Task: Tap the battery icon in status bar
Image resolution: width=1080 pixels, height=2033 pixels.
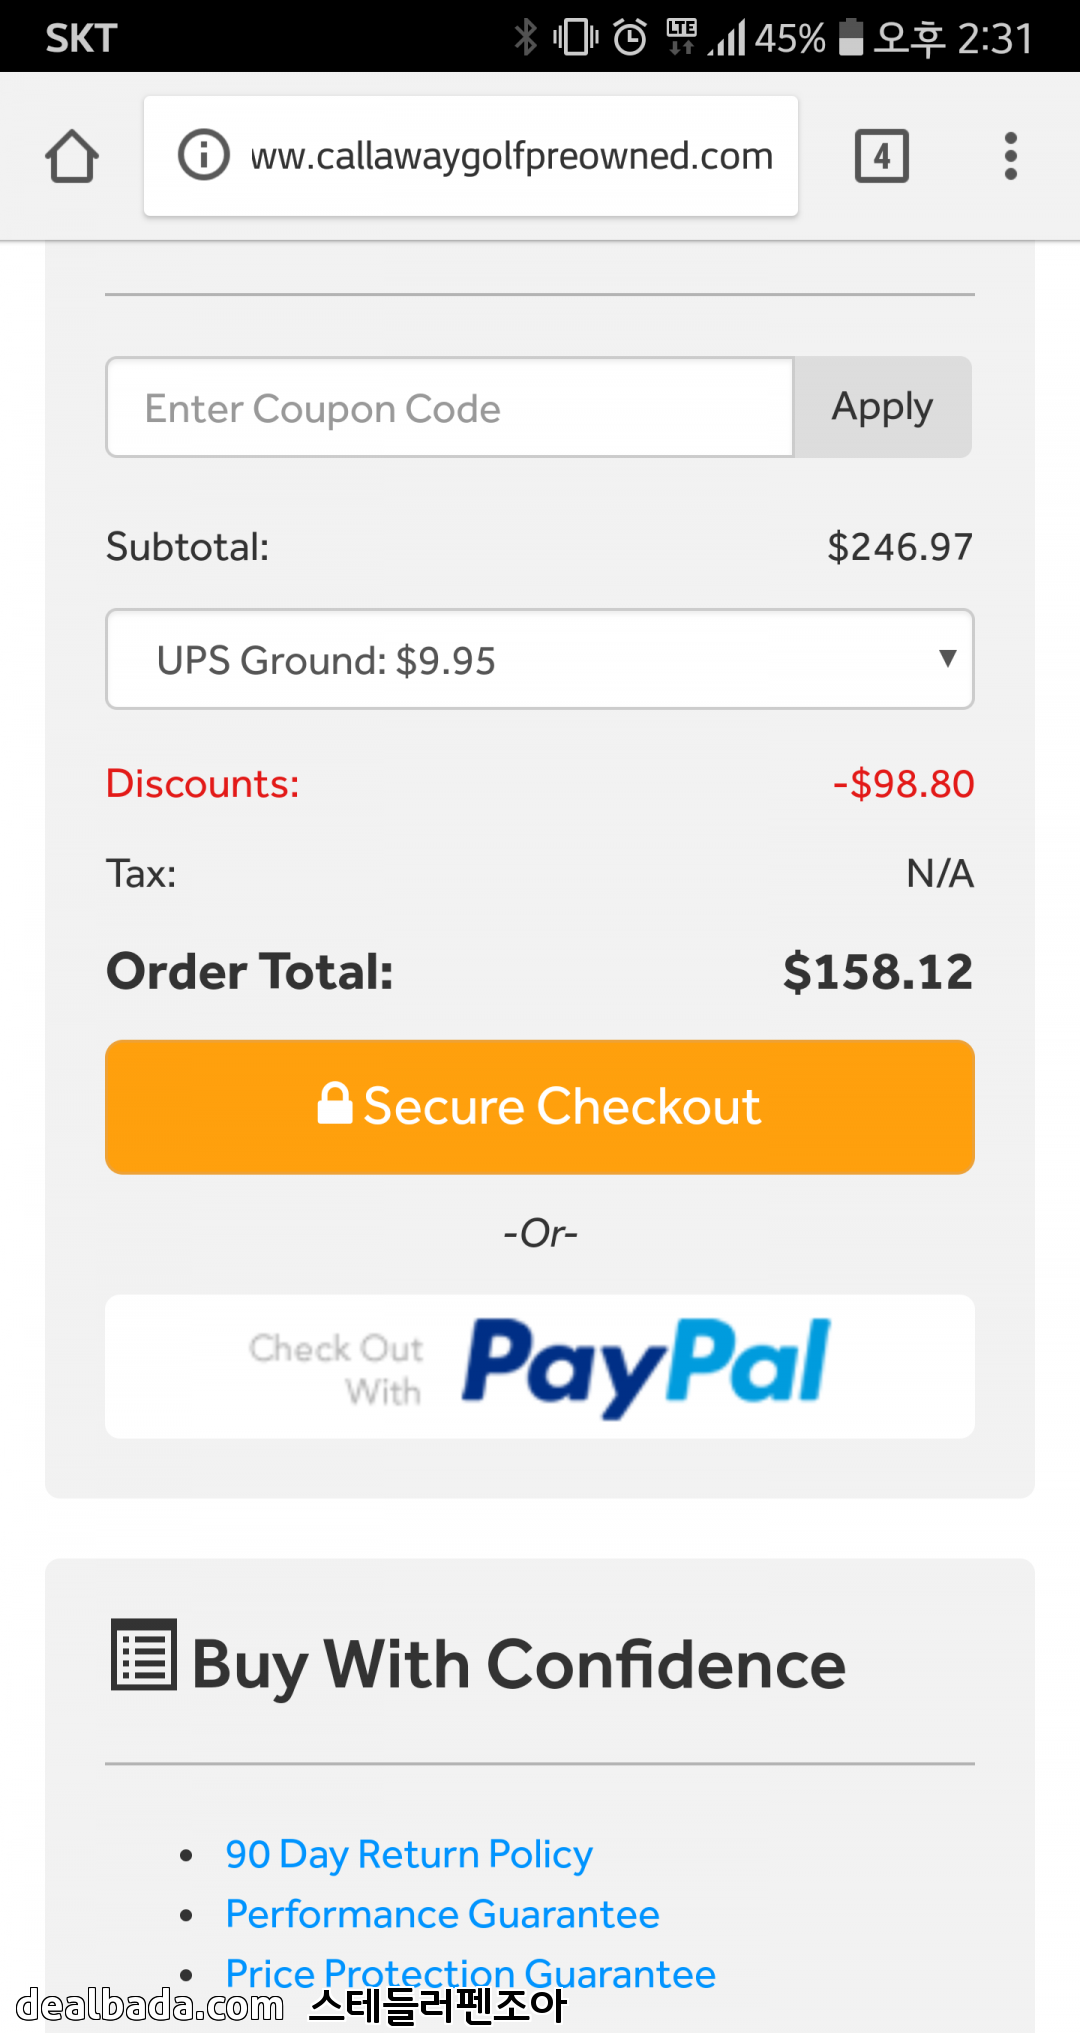Action: [x=850, y=37]
